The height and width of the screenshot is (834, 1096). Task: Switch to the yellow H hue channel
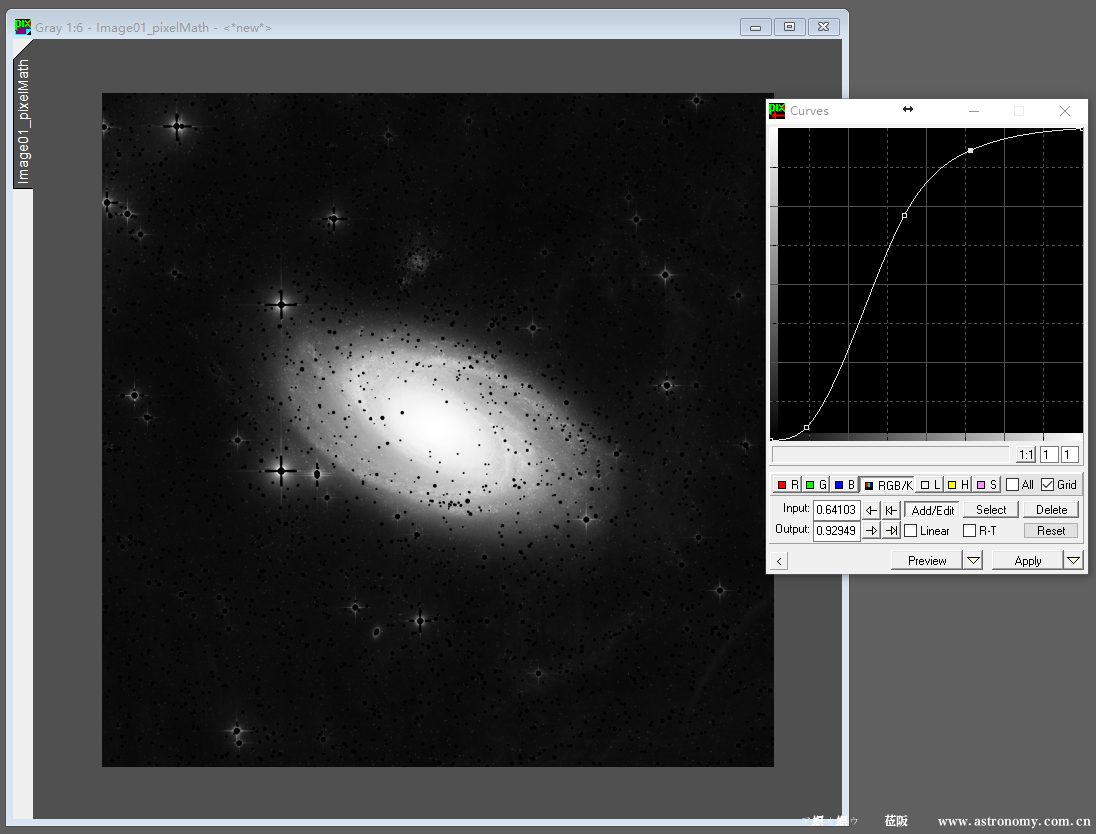pyautogui.click(x=958, y=485)
